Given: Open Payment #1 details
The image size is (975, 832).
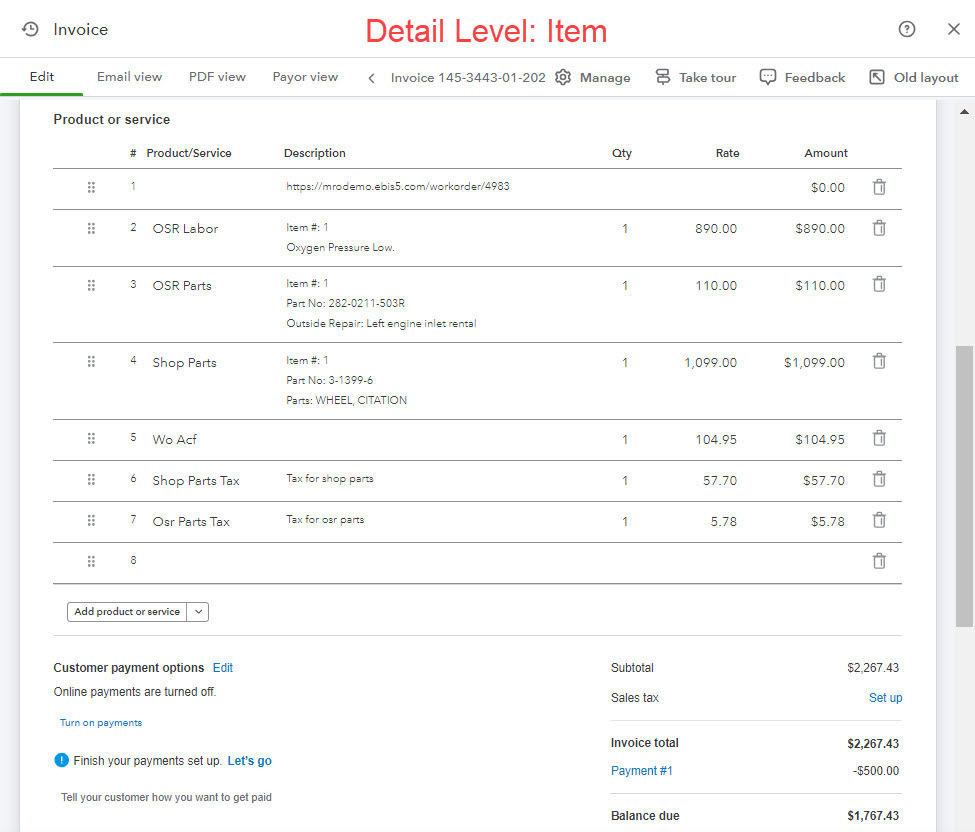Looking at the screenshot, I should (x=641, y=770).
